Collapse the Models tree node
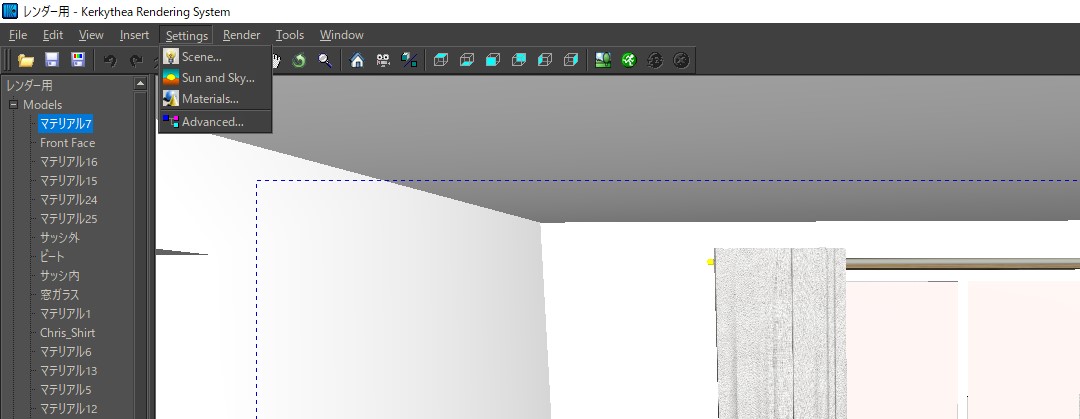This screenshot has width=1080, height=419. 14,105
